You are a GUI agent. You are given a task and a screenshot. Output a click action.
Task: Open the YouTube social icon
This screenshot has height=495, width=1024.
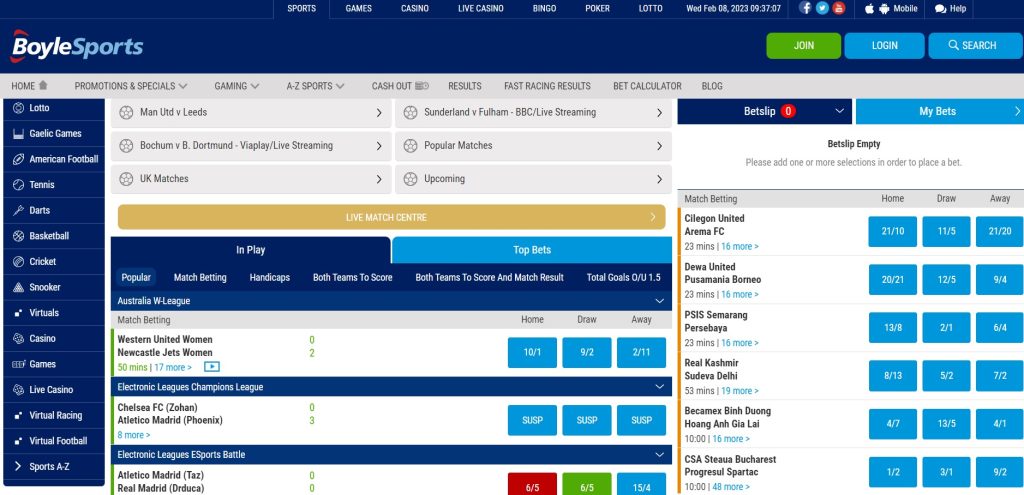click(x=839, y=8)
